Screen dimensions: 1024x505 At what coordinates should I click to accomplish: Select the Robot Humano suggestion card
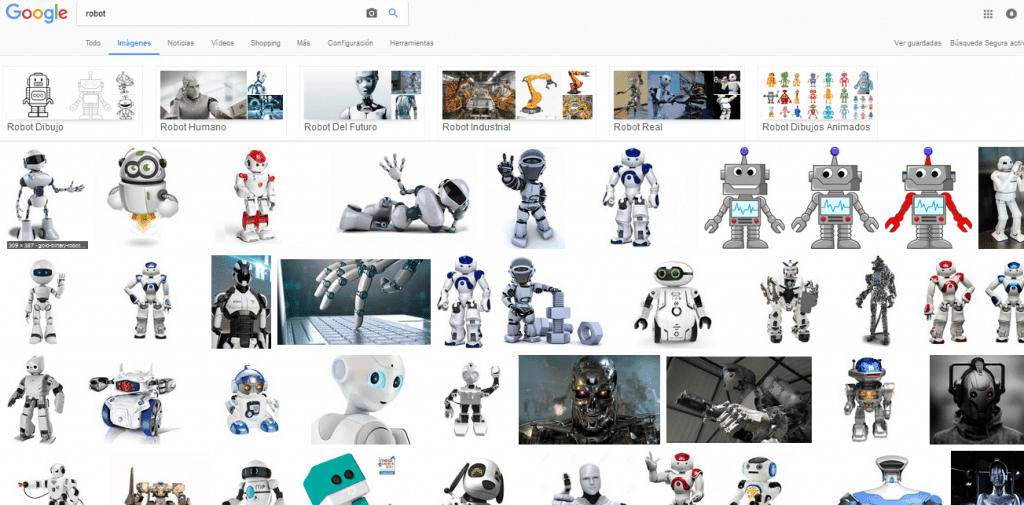point(221,102)
